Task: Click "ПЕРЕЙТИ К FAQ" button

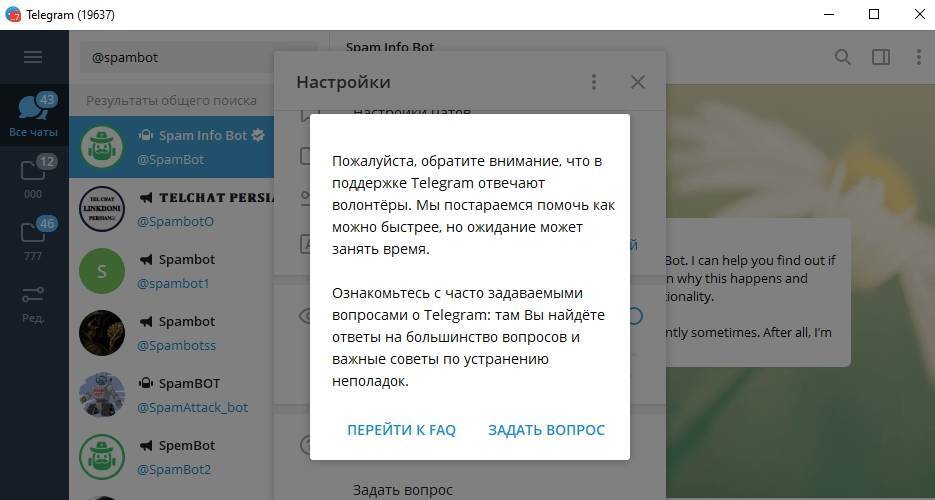Action: pos(401,430)
